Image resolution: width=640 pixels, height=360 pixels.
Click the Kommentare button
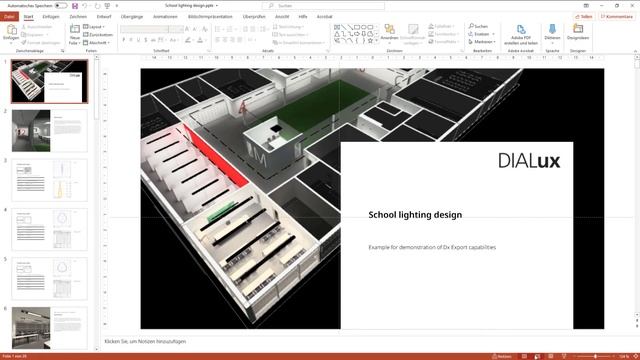coord(617,17)
